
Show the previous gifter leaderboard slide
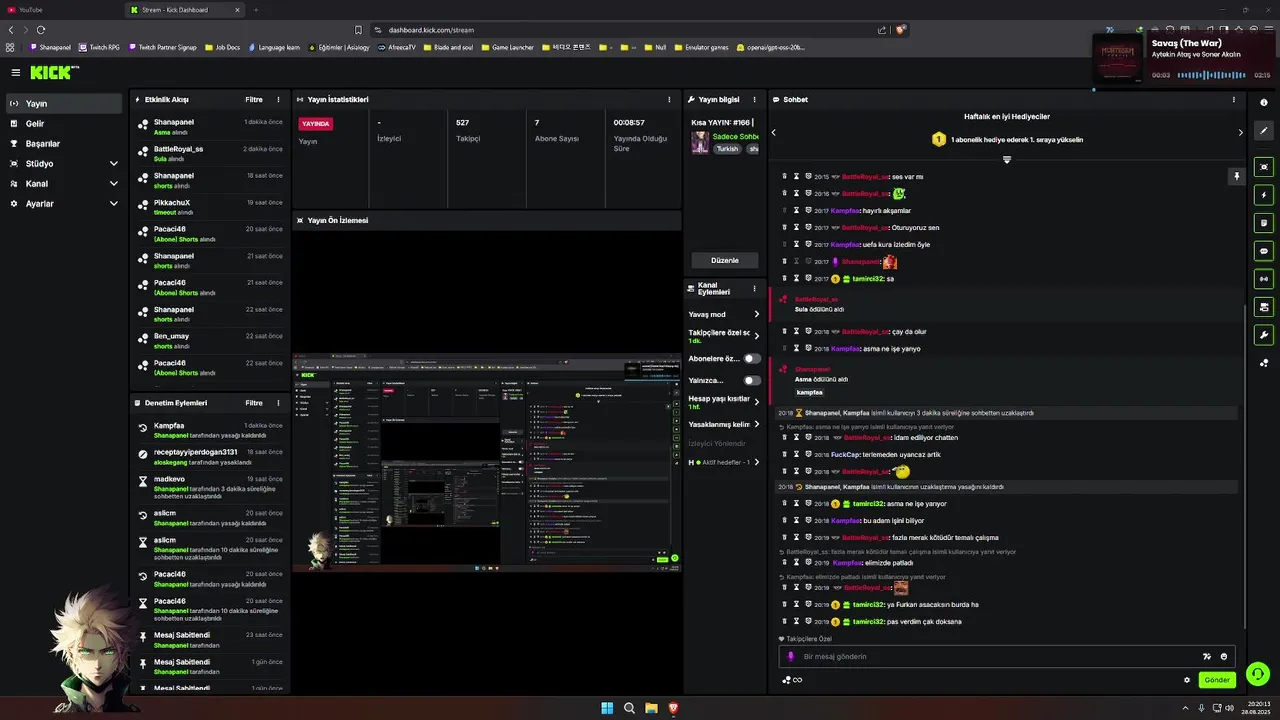point(773,132)
